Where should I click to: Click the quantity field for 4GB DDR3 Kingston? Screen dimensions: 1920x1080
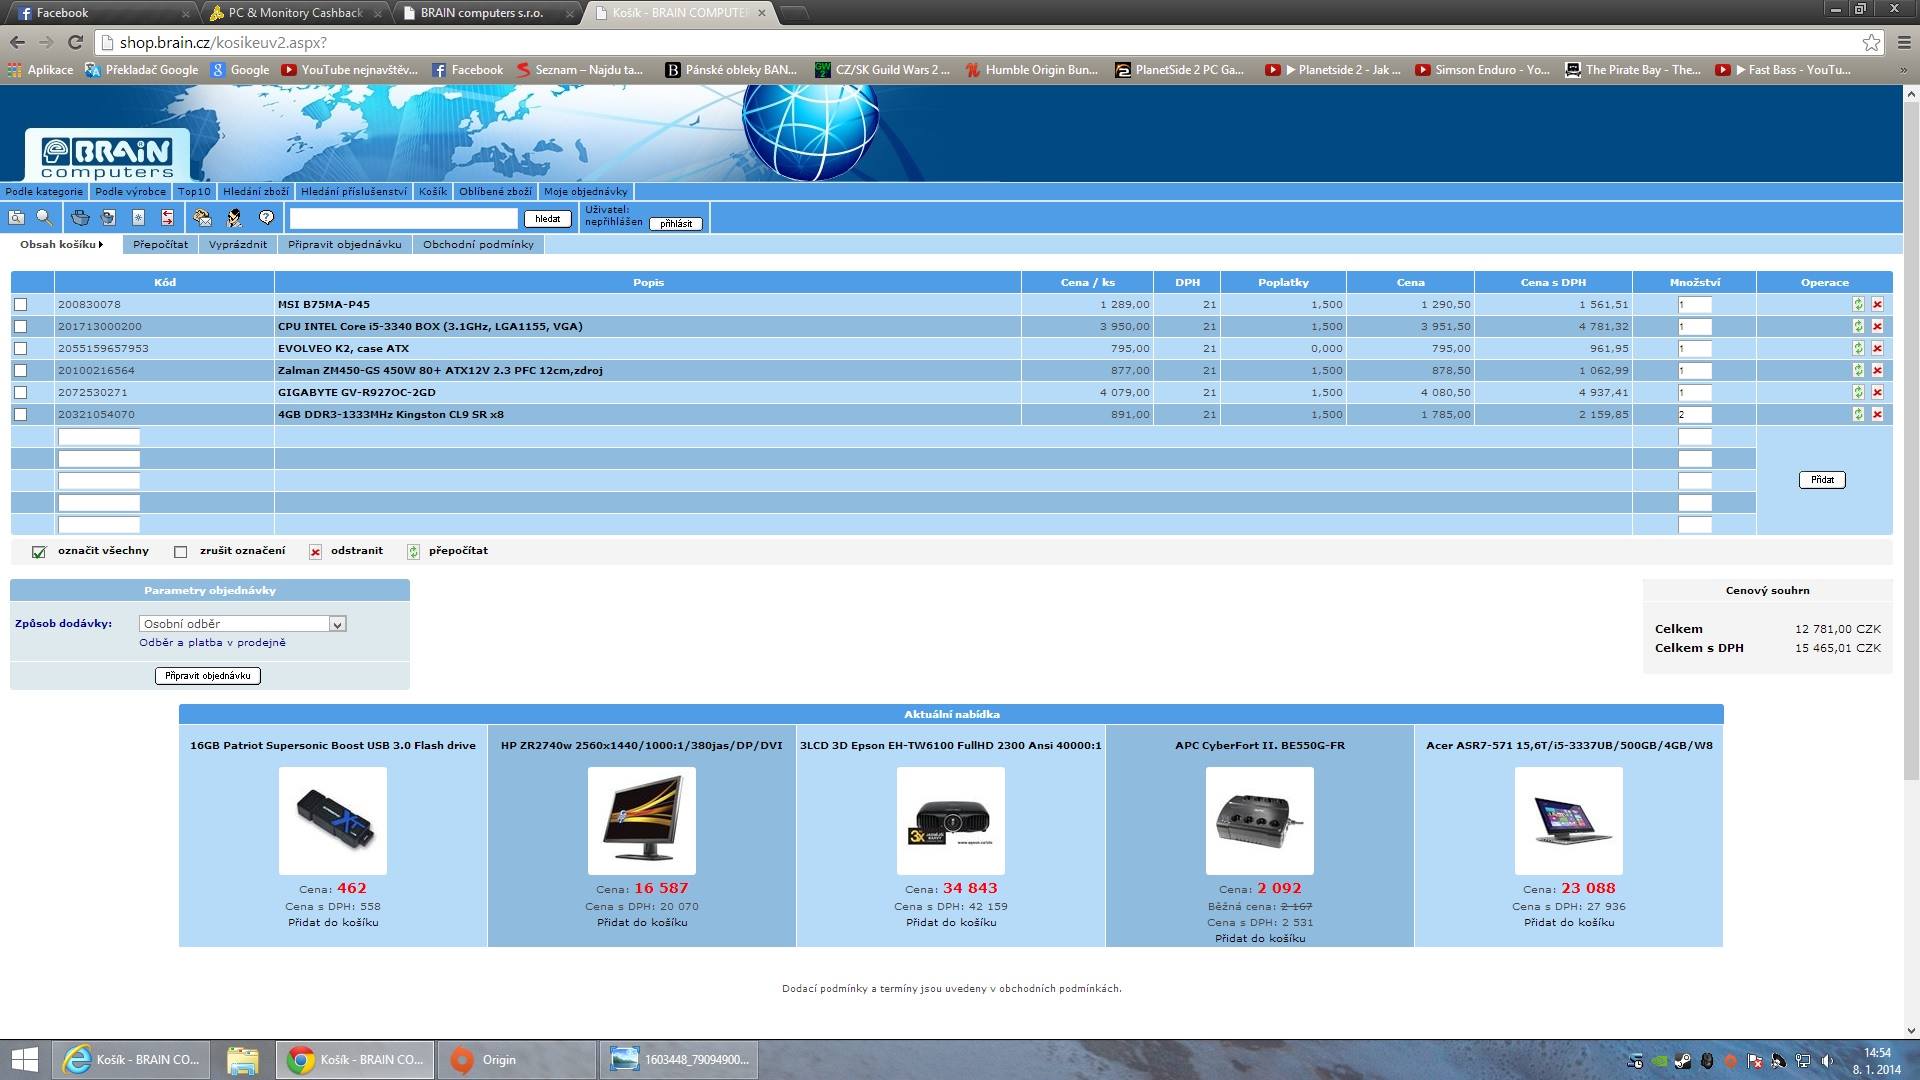1695,415
